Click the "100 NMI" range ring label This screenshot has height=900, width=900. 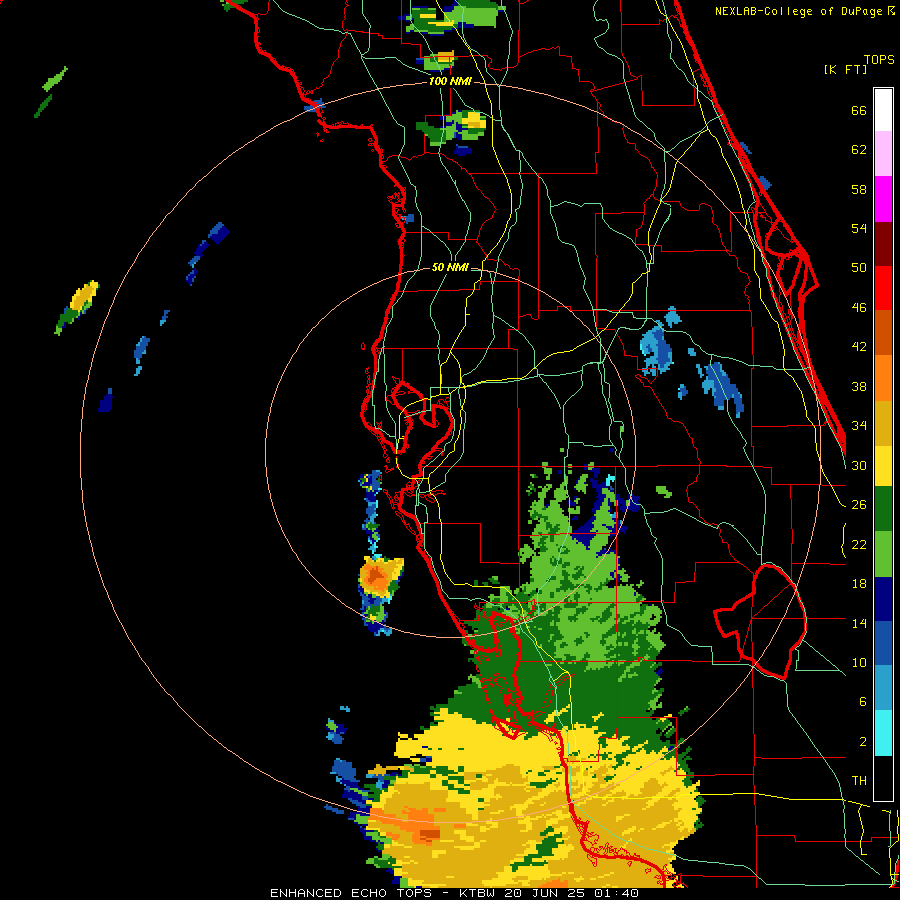click(x=450, y=81)
